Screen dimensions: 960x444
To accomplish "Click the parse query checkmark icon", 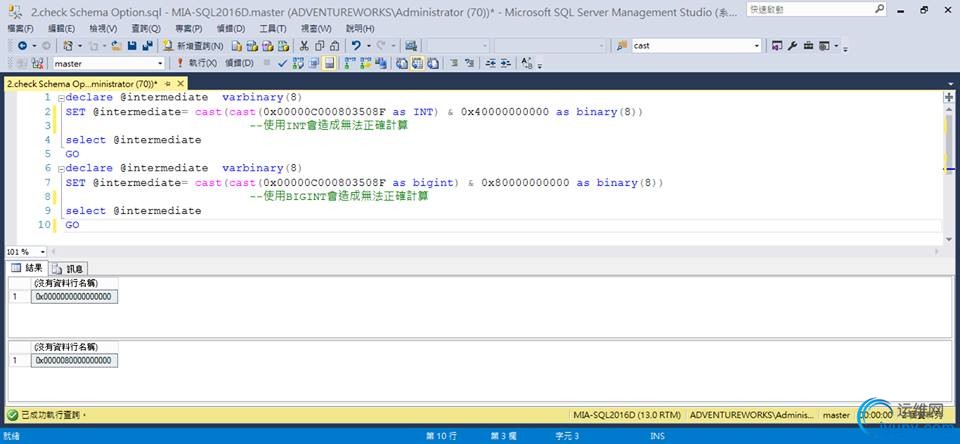I will (283, 63).
